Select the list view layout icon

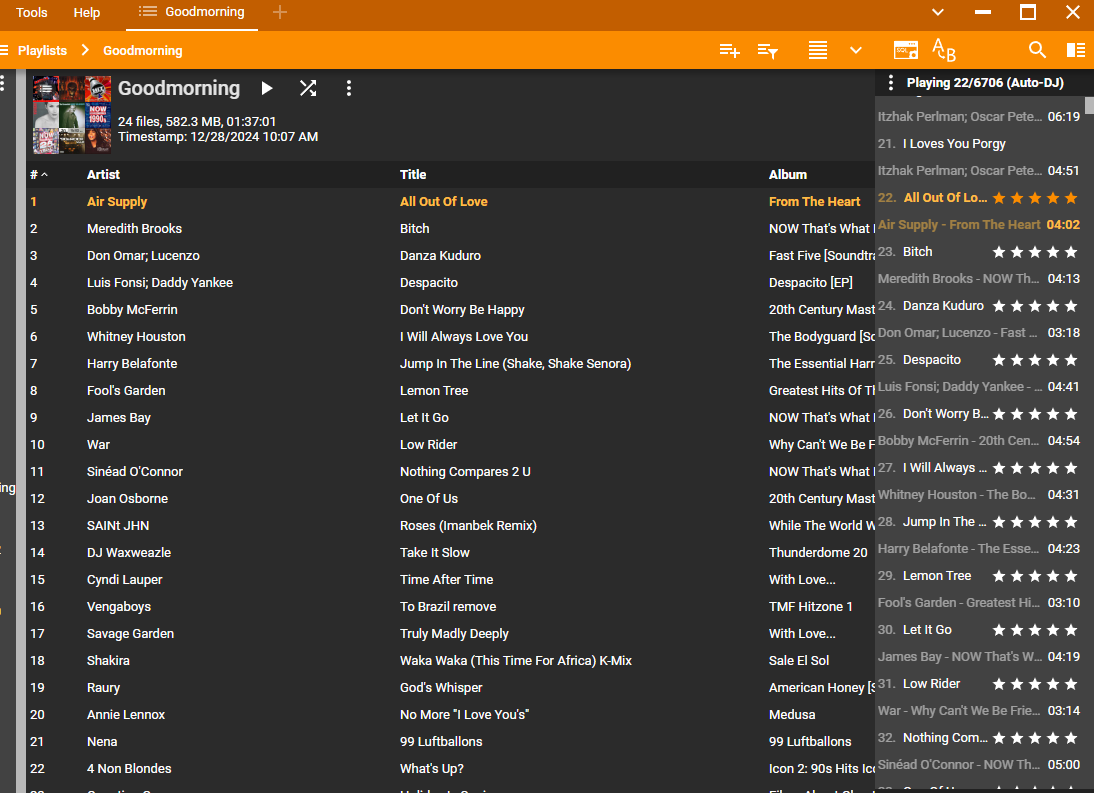pos(818,50)
